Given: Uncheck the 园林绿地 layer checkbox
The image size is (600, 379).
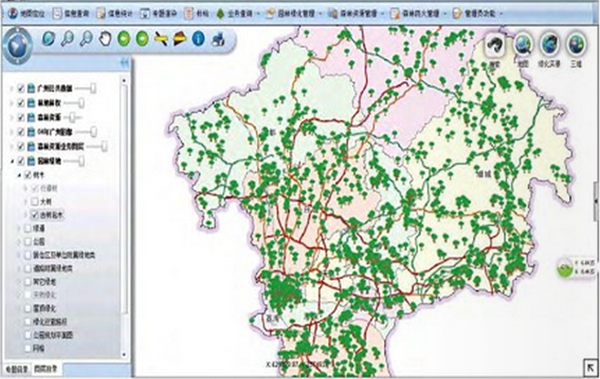Looking at the screenshot, I should point(21,161).
